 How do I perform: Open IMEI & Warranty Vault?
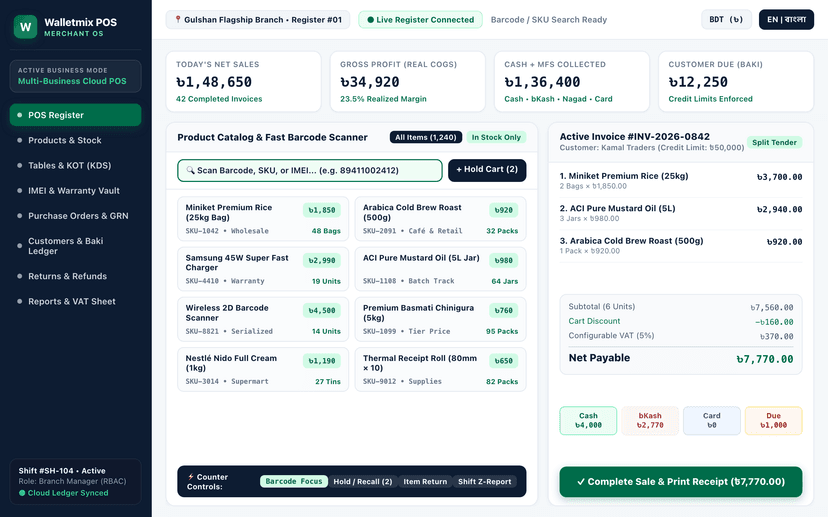76,191
